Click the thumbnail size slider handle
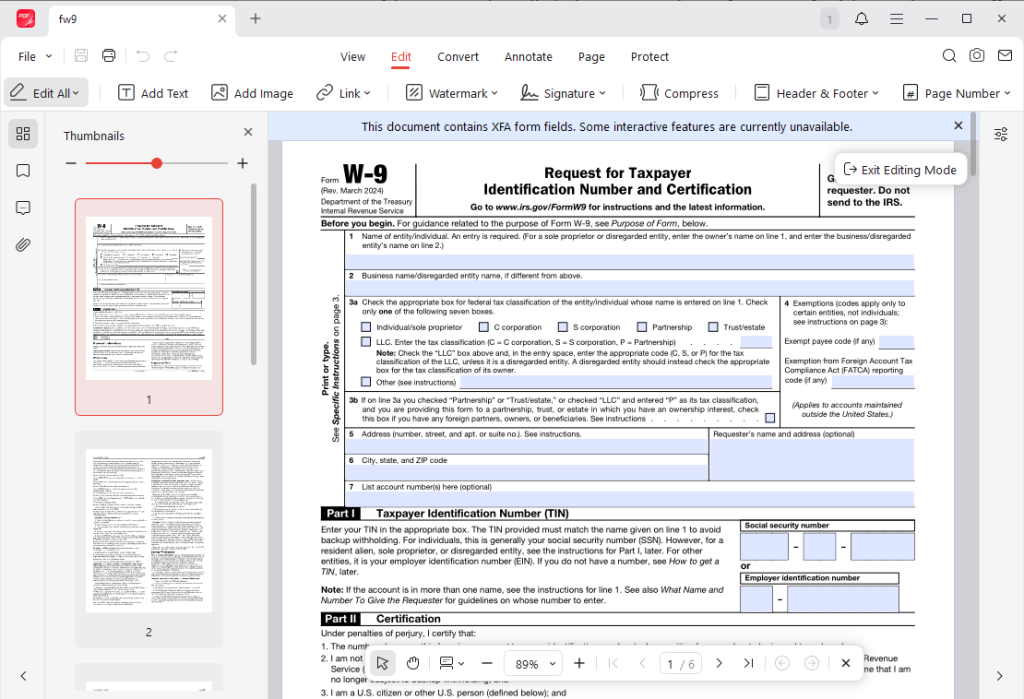This screenshot has height=699, width=1024. click(x=156, y=163)
